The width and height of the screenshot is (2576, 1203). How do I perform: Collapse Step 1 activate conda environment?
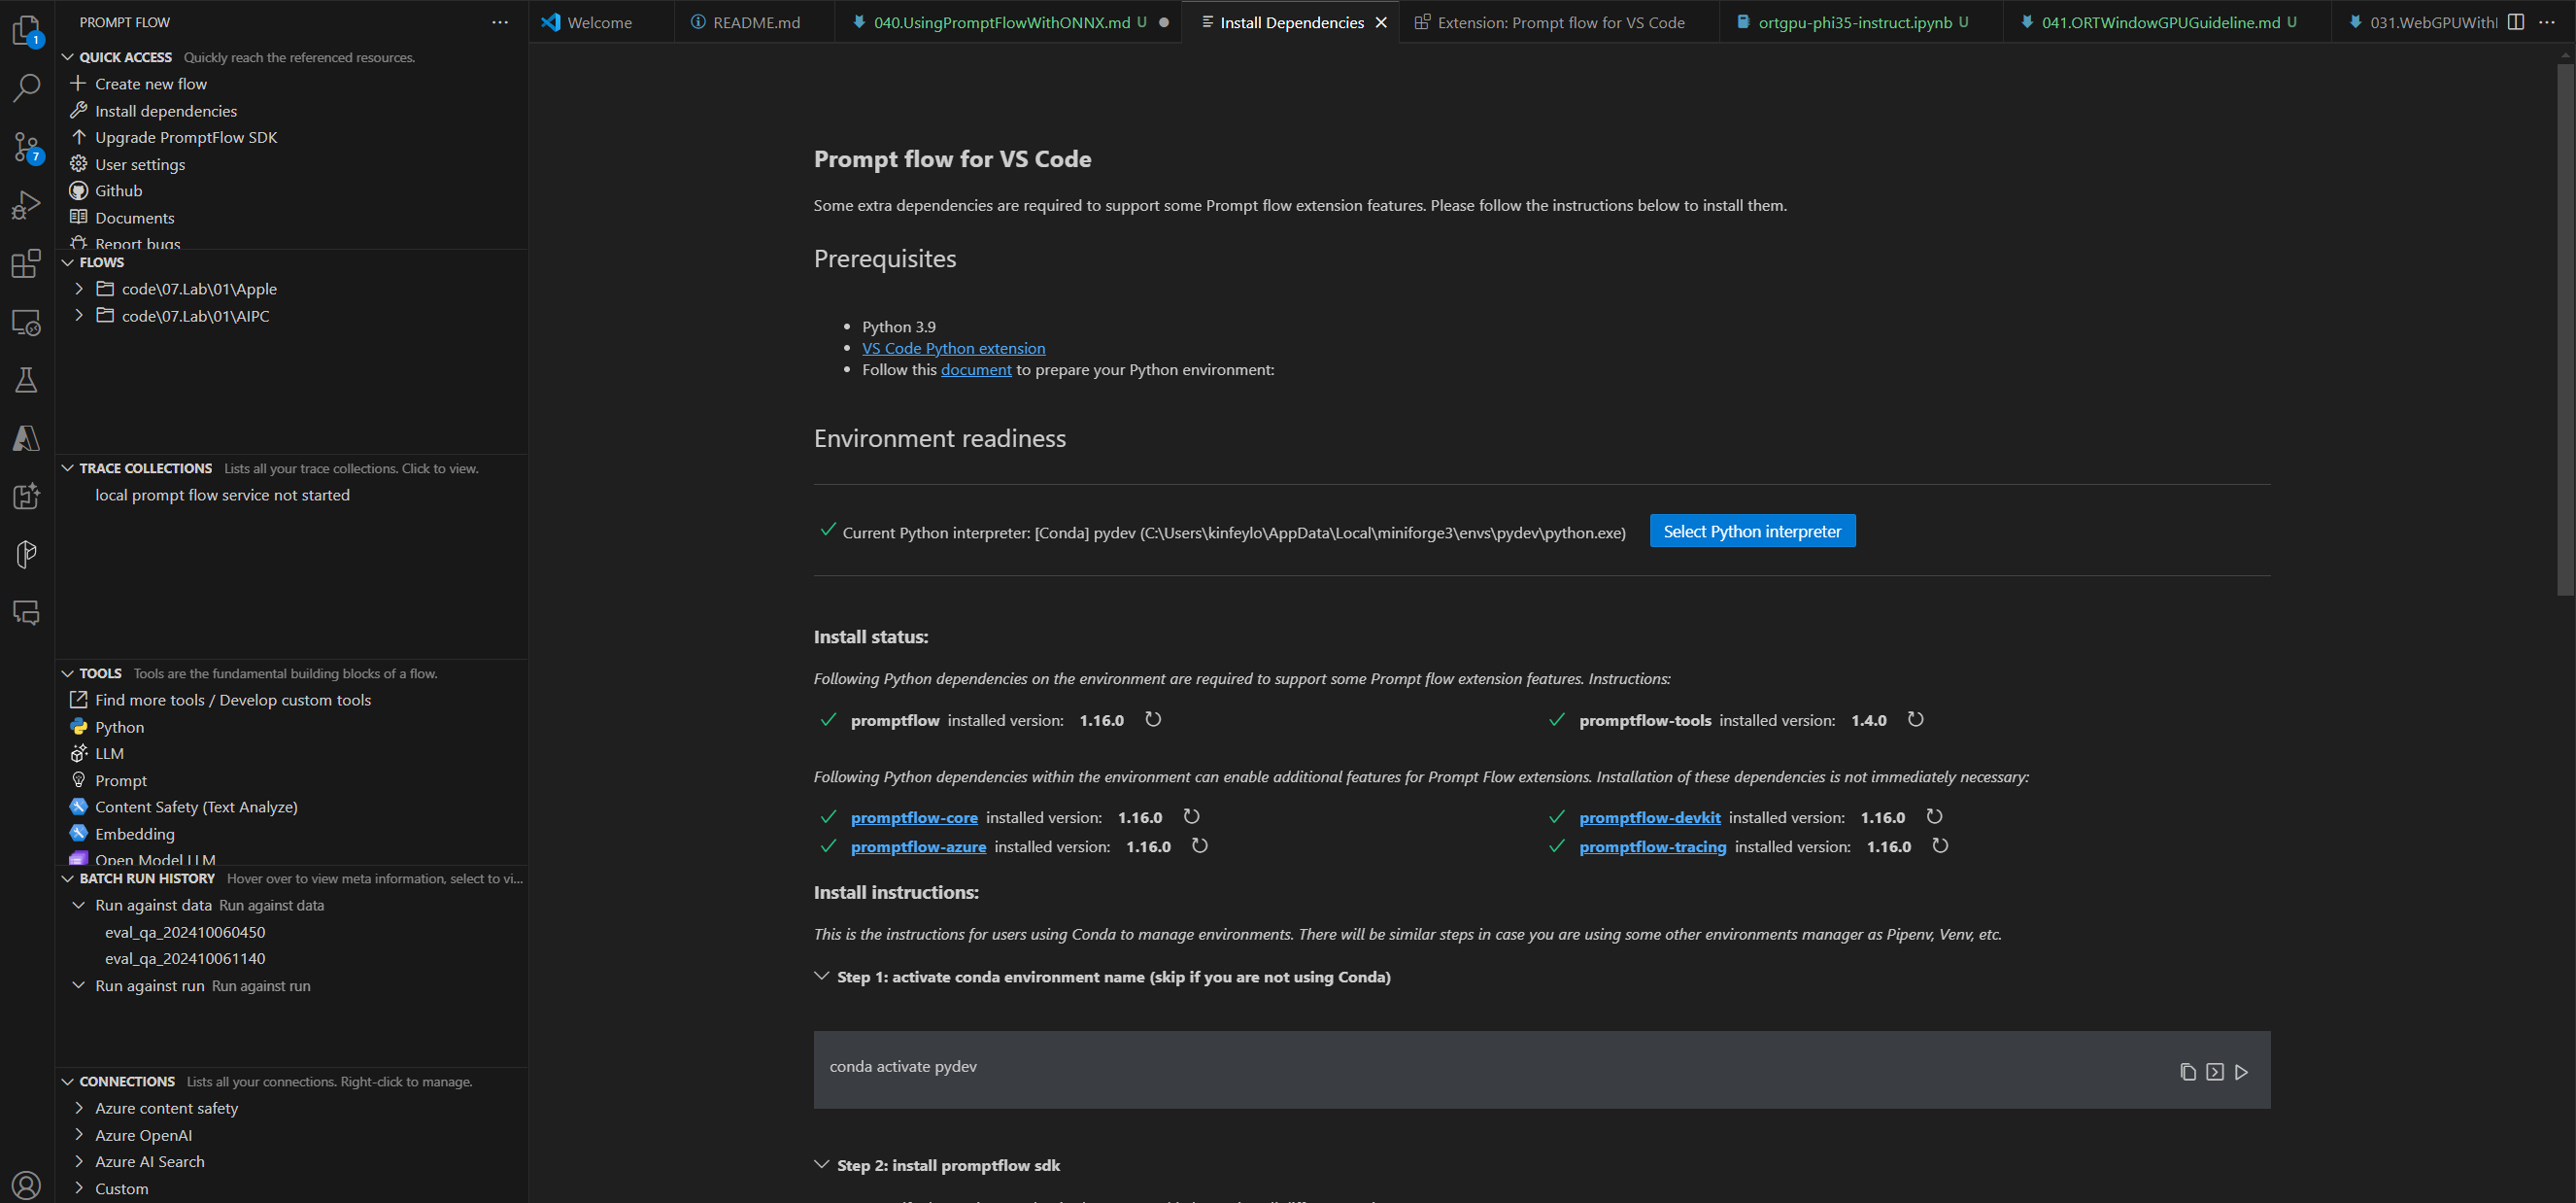822,976
